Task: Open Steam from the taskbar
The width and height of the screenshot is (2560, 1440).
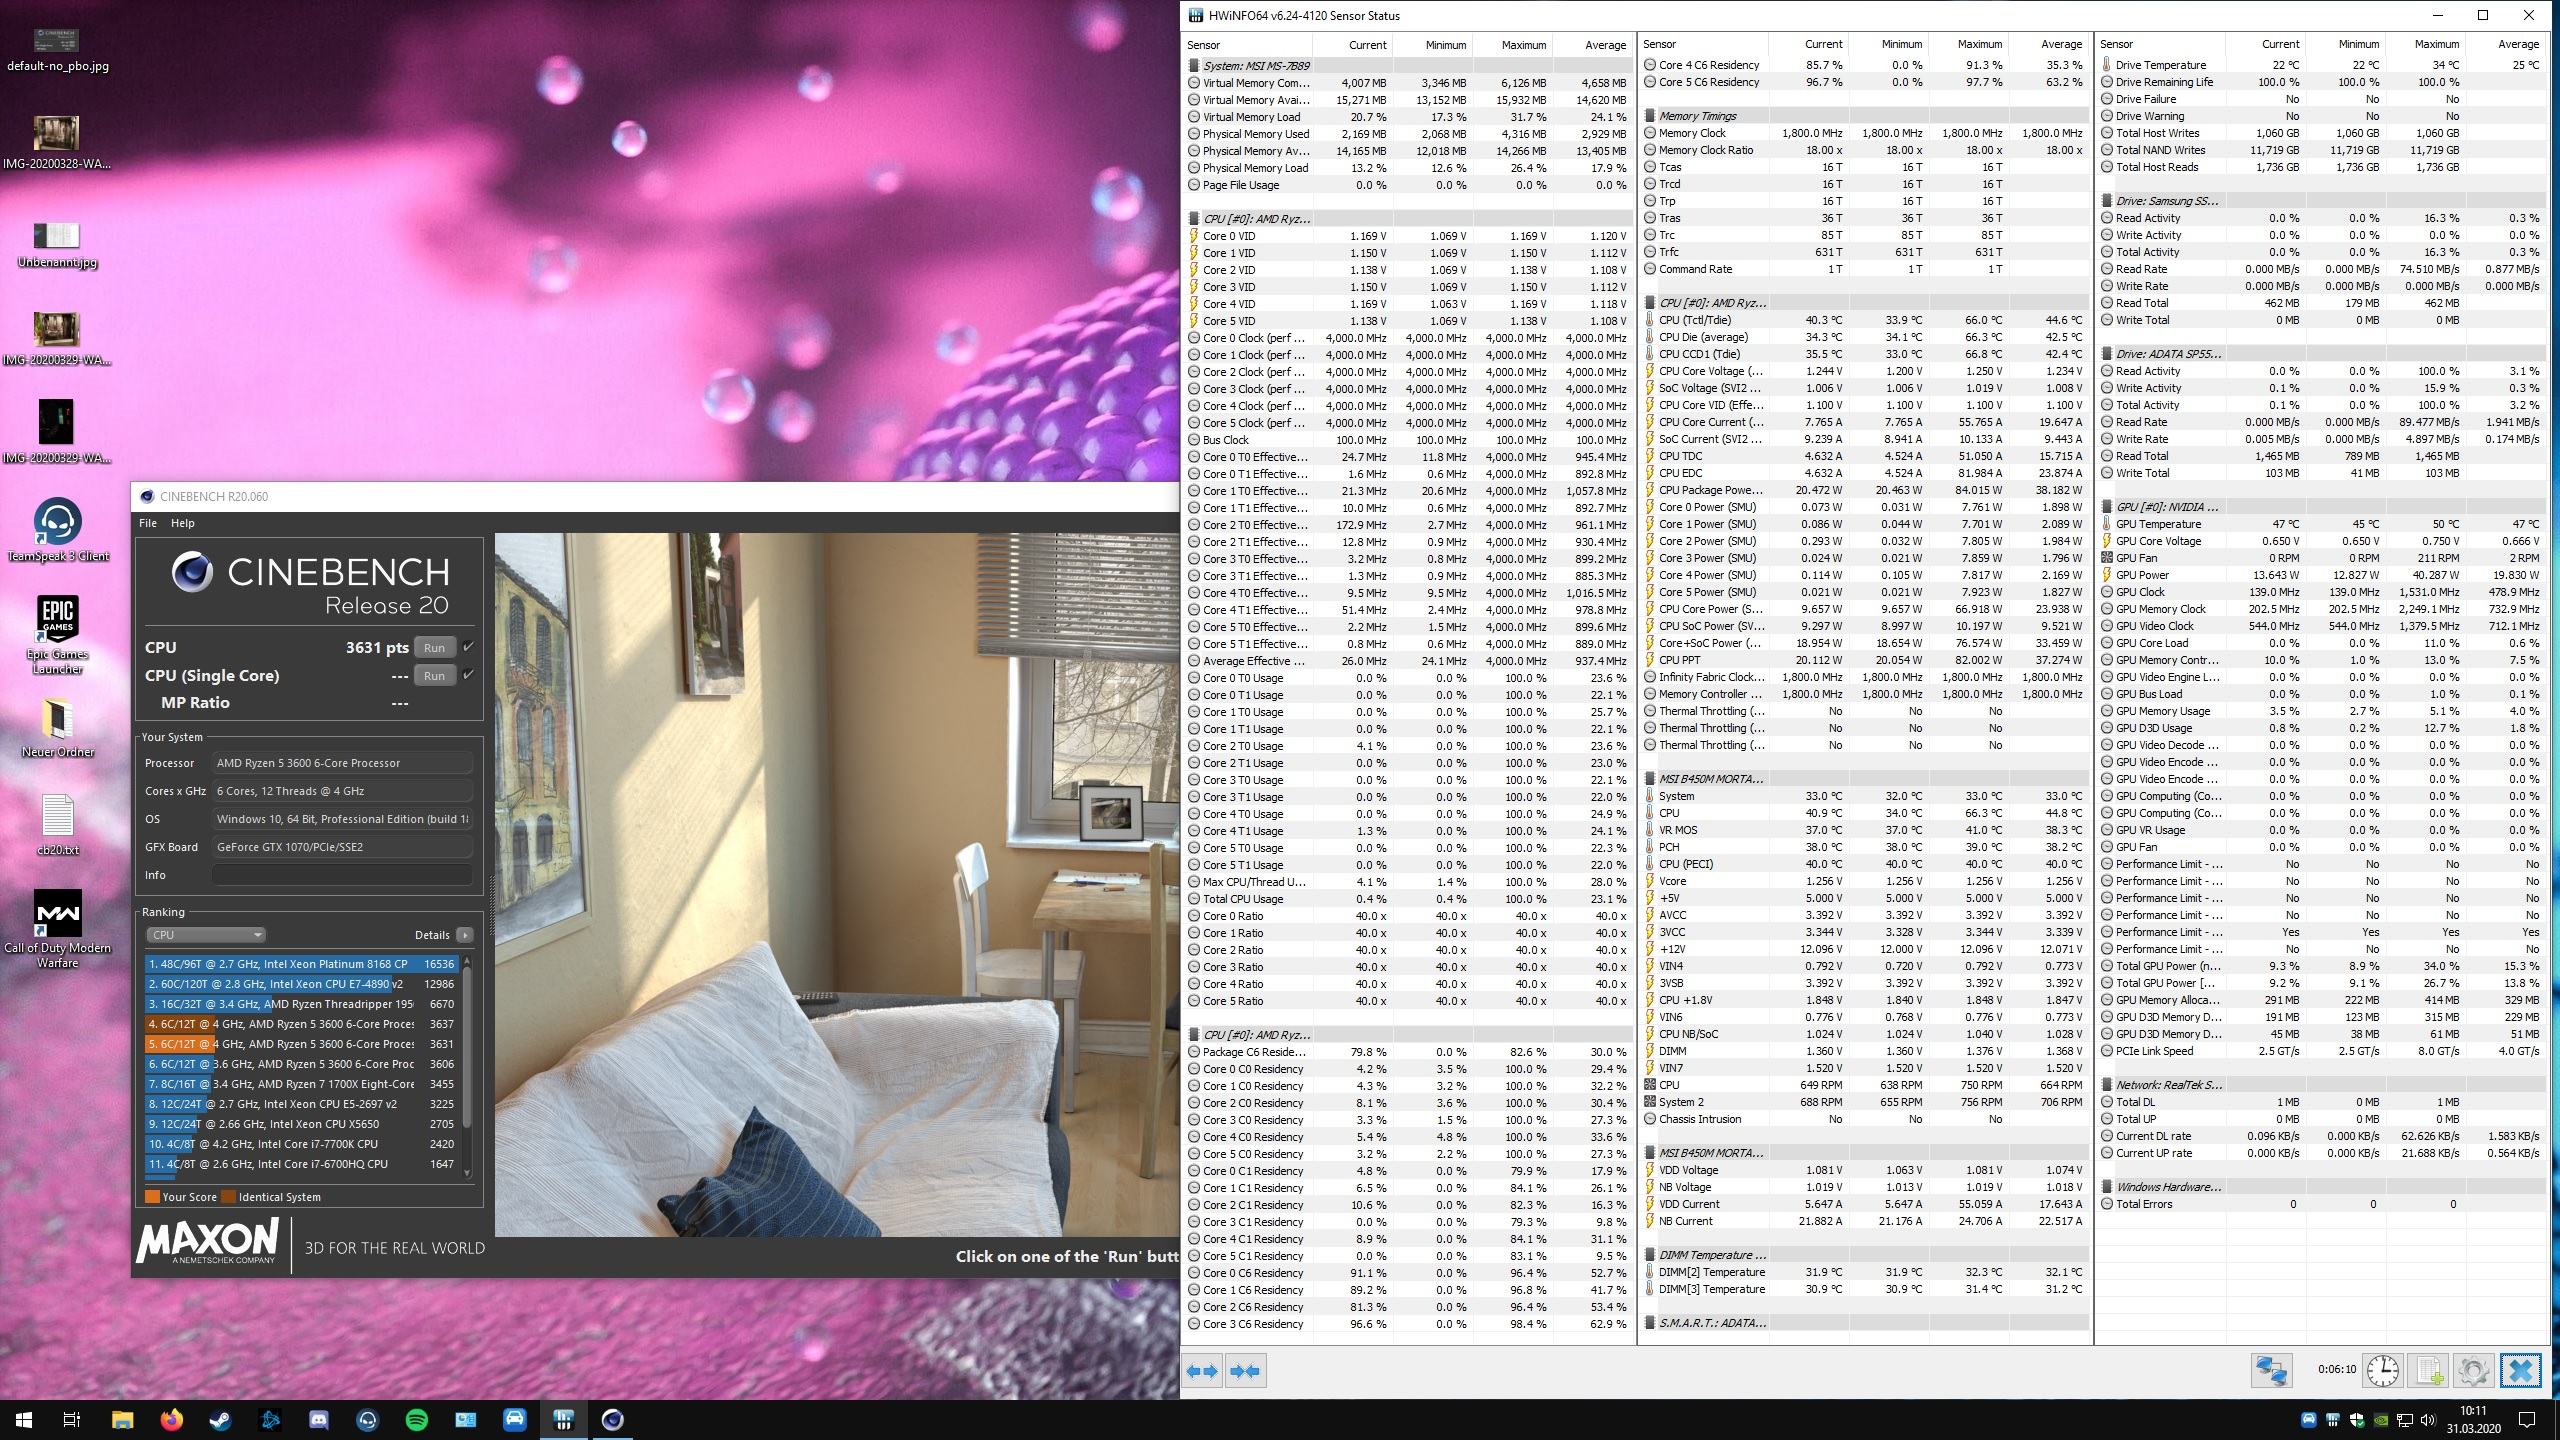Action: [x=221, y=1419]
